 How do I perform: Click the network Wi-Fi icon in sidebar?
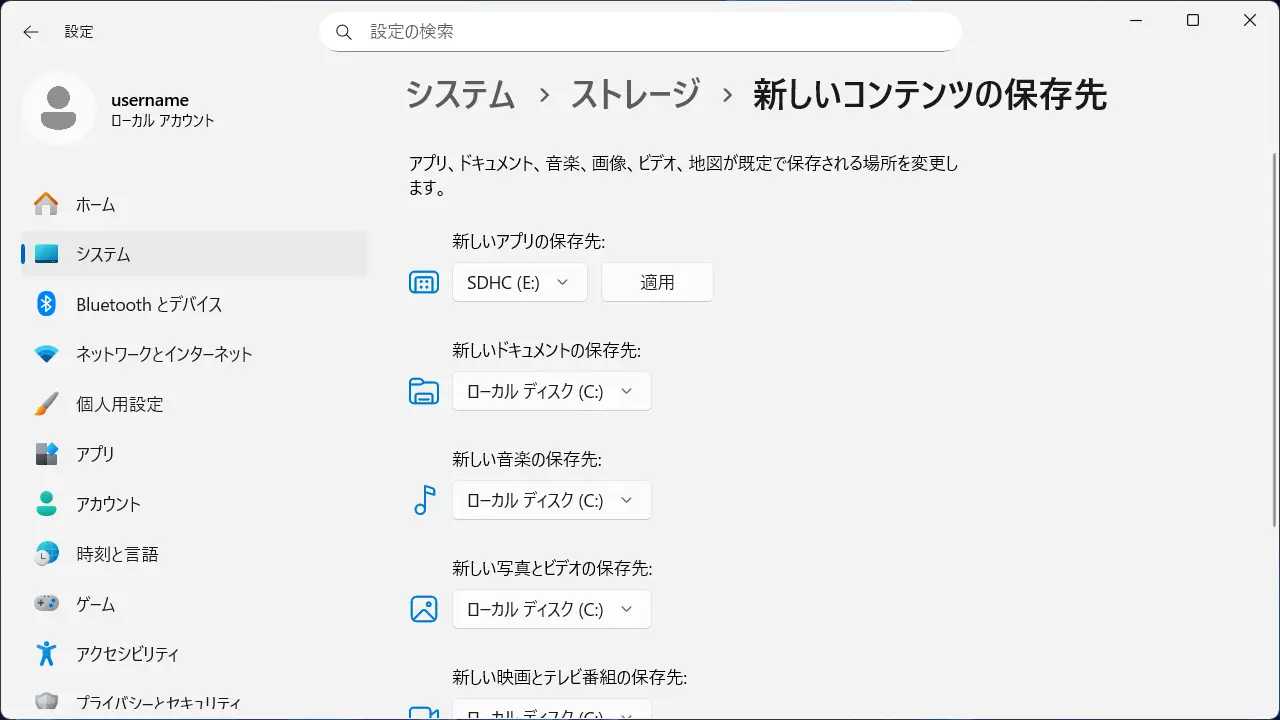(x=46, y=354)
